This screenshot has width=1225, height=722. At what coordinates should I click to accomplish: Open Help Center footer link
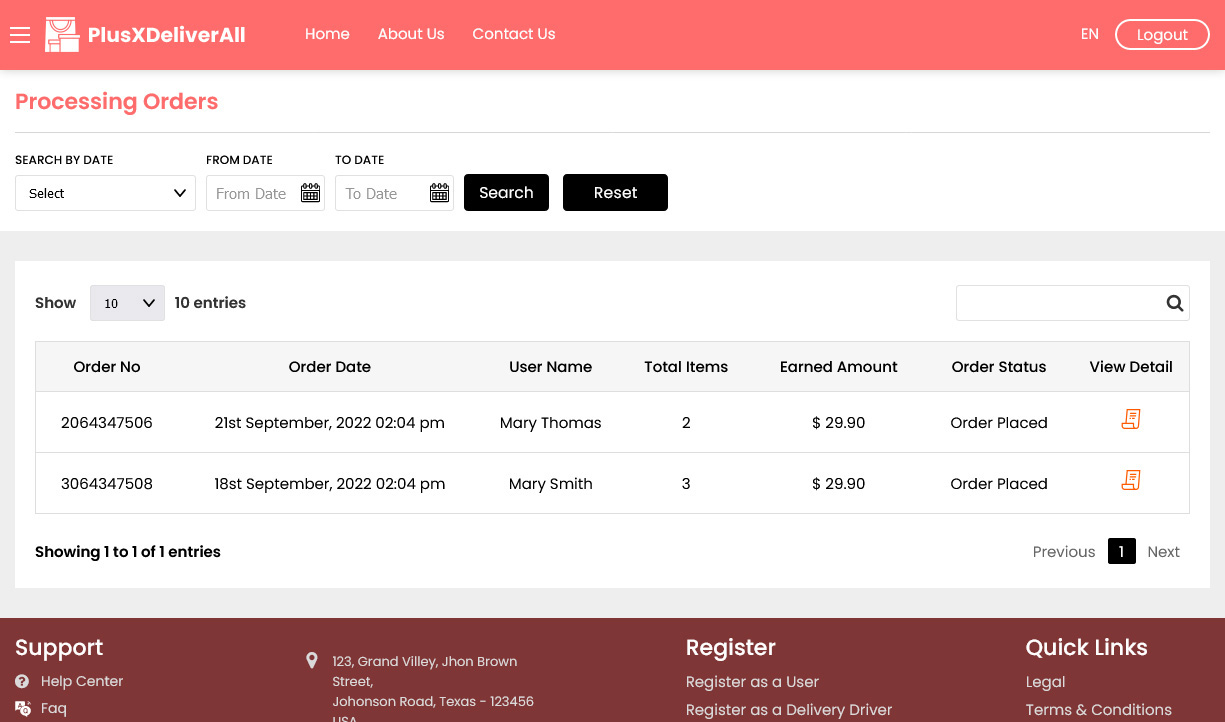pos(82,681)
